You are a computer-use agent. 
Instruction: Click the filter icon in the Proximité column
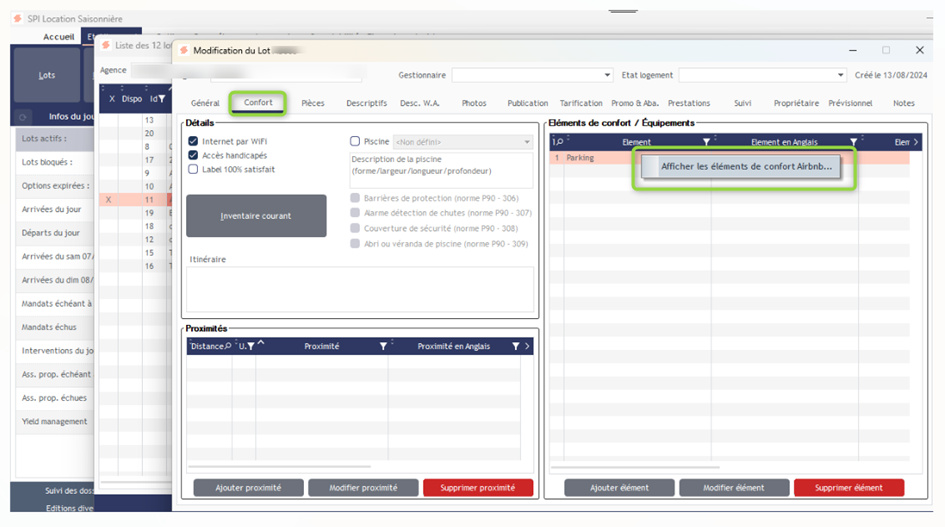383,346
